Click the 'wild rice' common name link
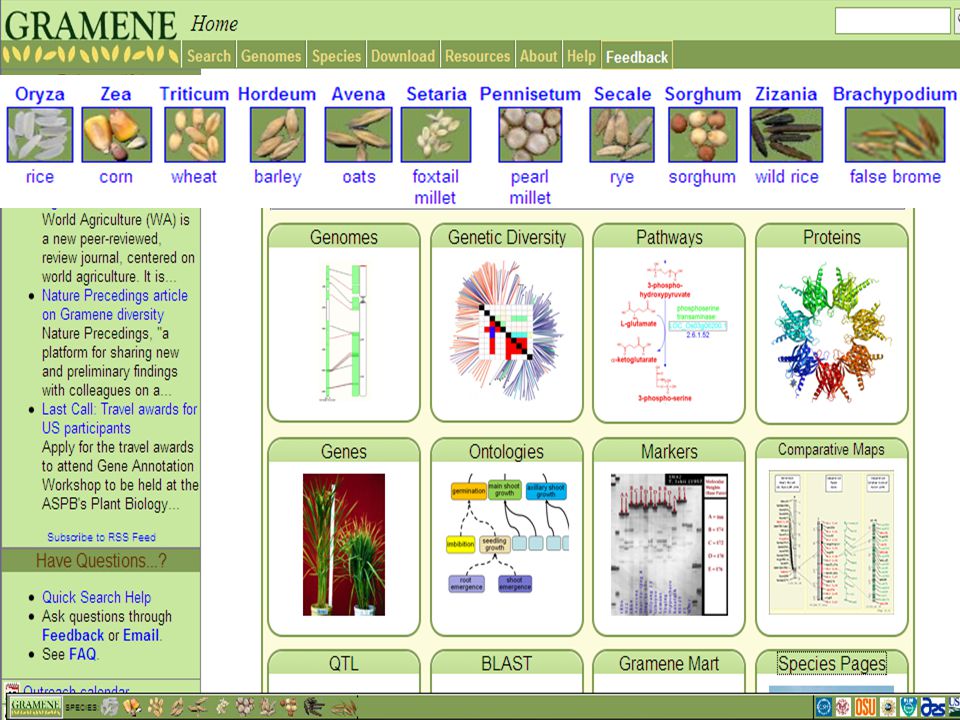The height and width of the screenshot is (720, 960). [787, 177]
